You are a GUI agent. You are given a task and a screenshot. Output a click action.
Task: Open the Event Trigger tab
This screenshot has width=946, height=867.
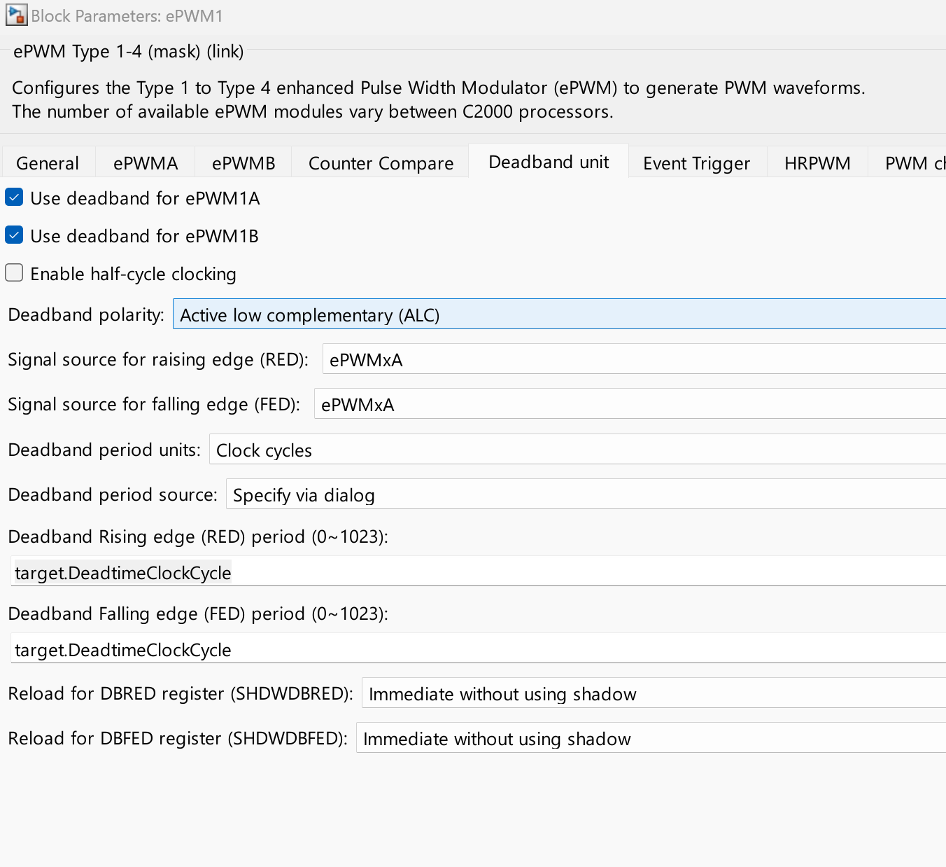point(696,163)
